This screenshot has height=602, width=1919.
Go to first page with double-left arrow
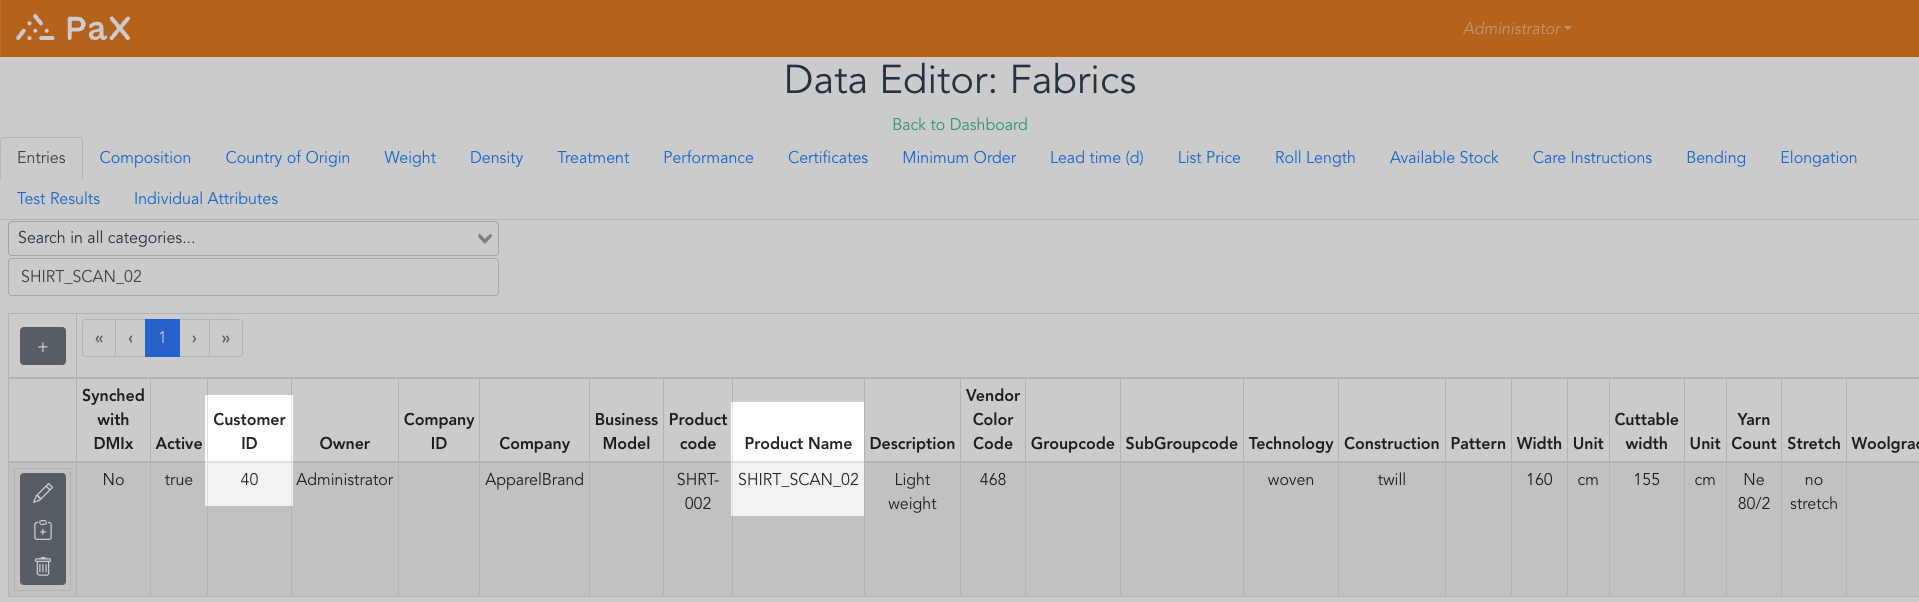[99, 338]
